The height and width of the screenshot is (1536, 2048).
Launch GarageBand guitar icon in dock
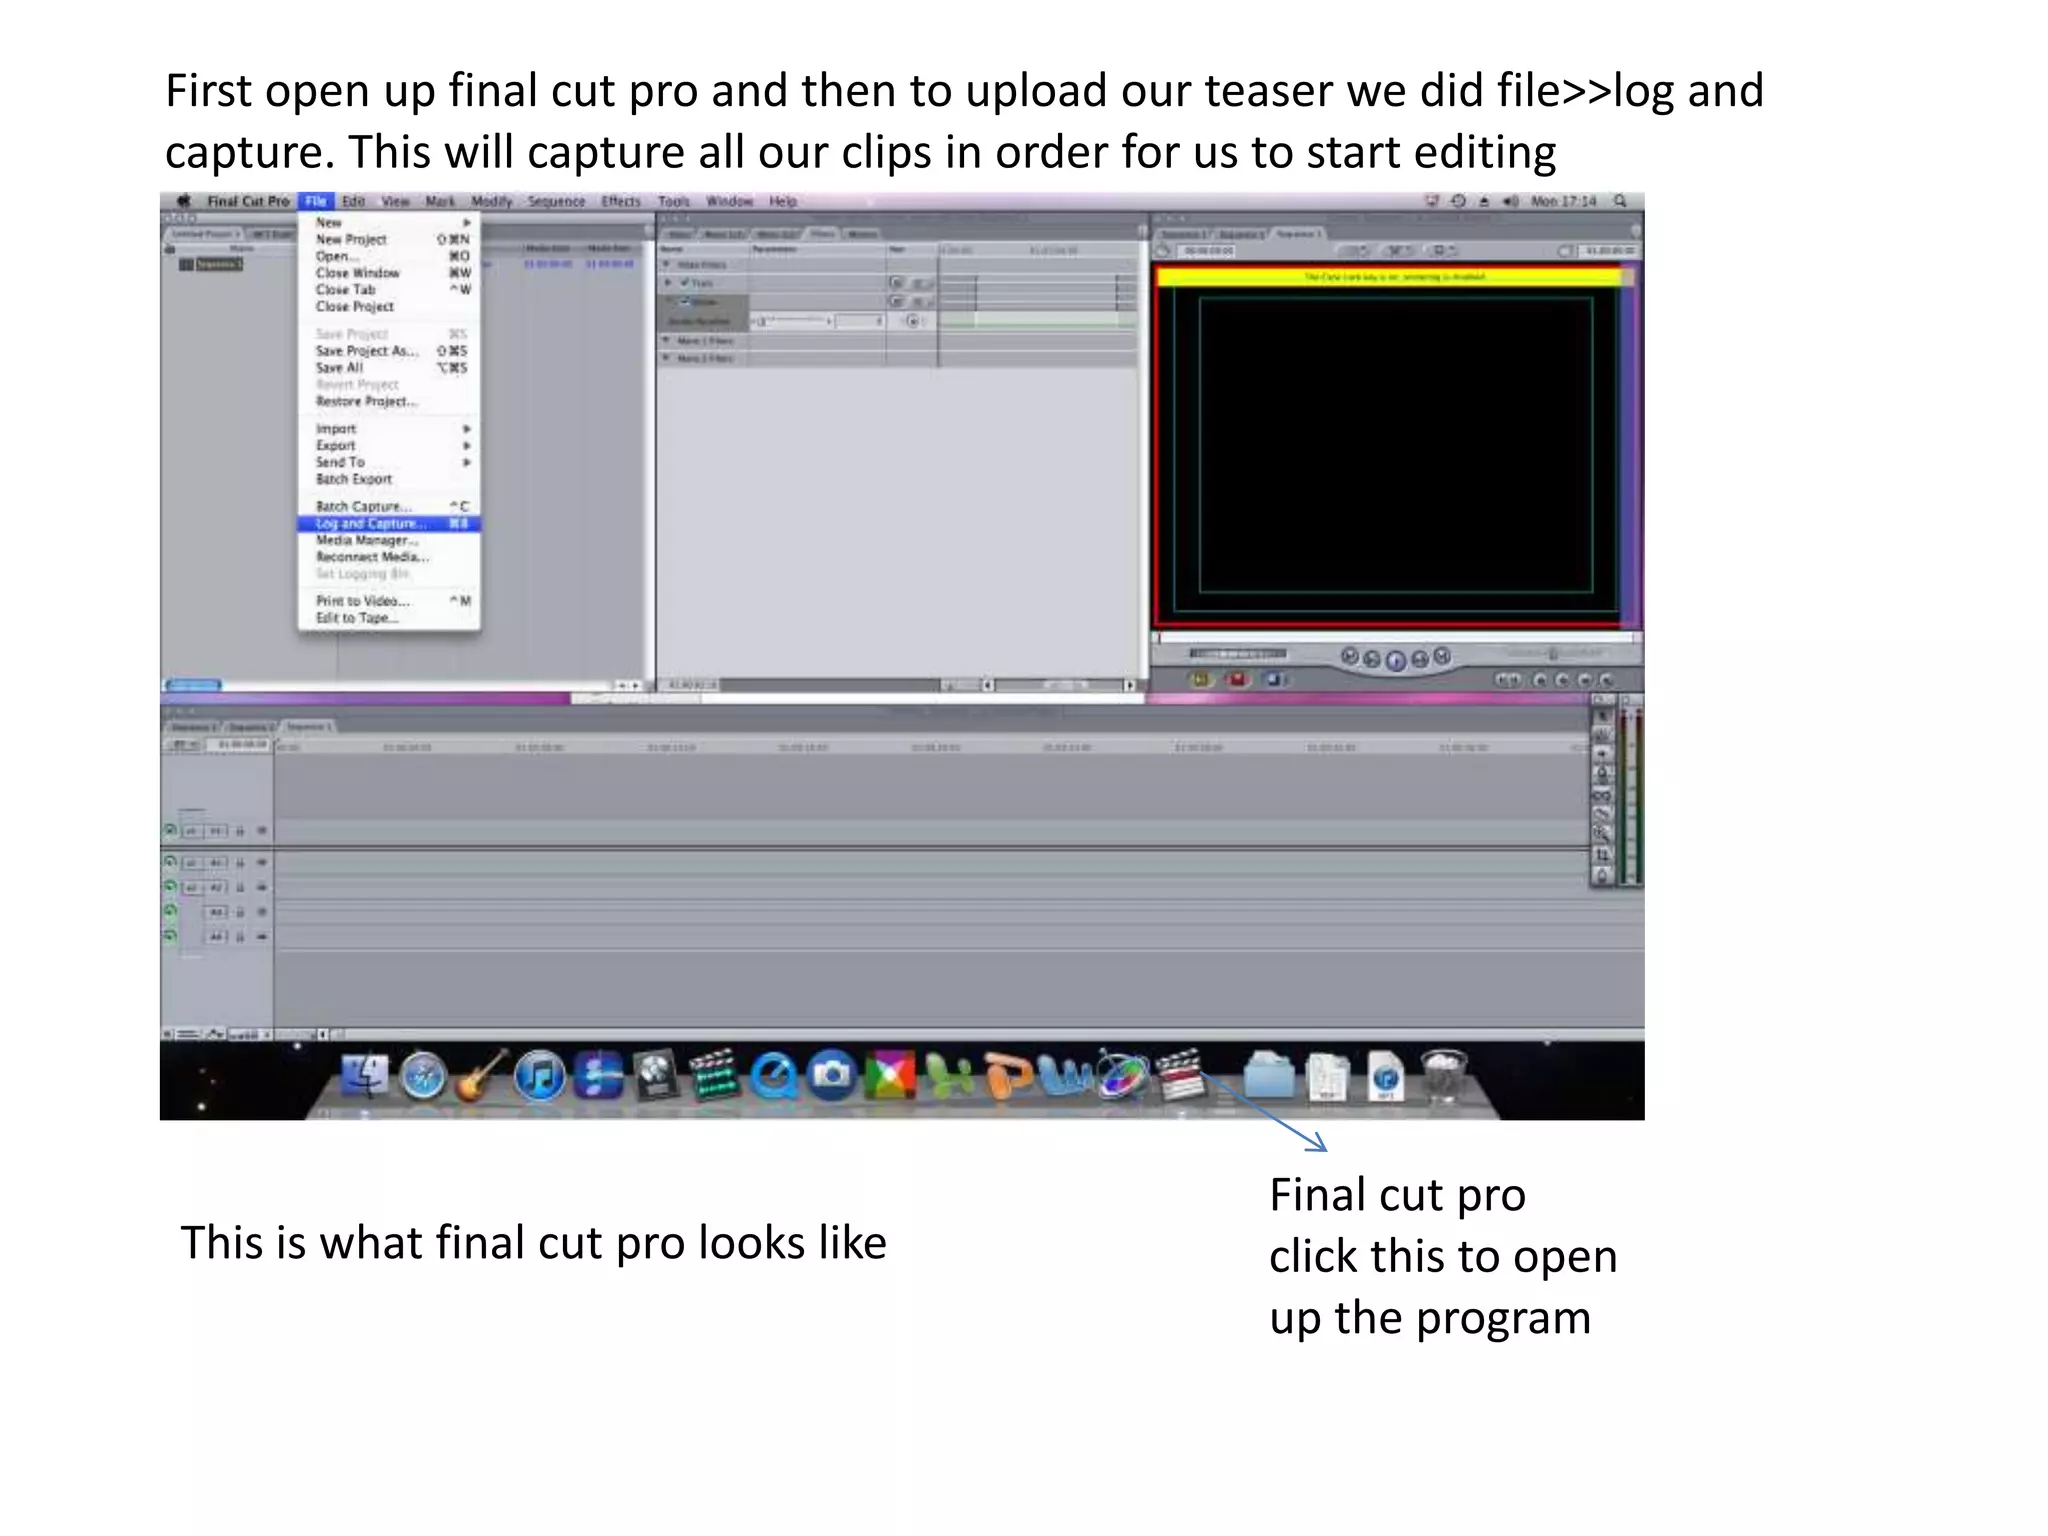482,1078
